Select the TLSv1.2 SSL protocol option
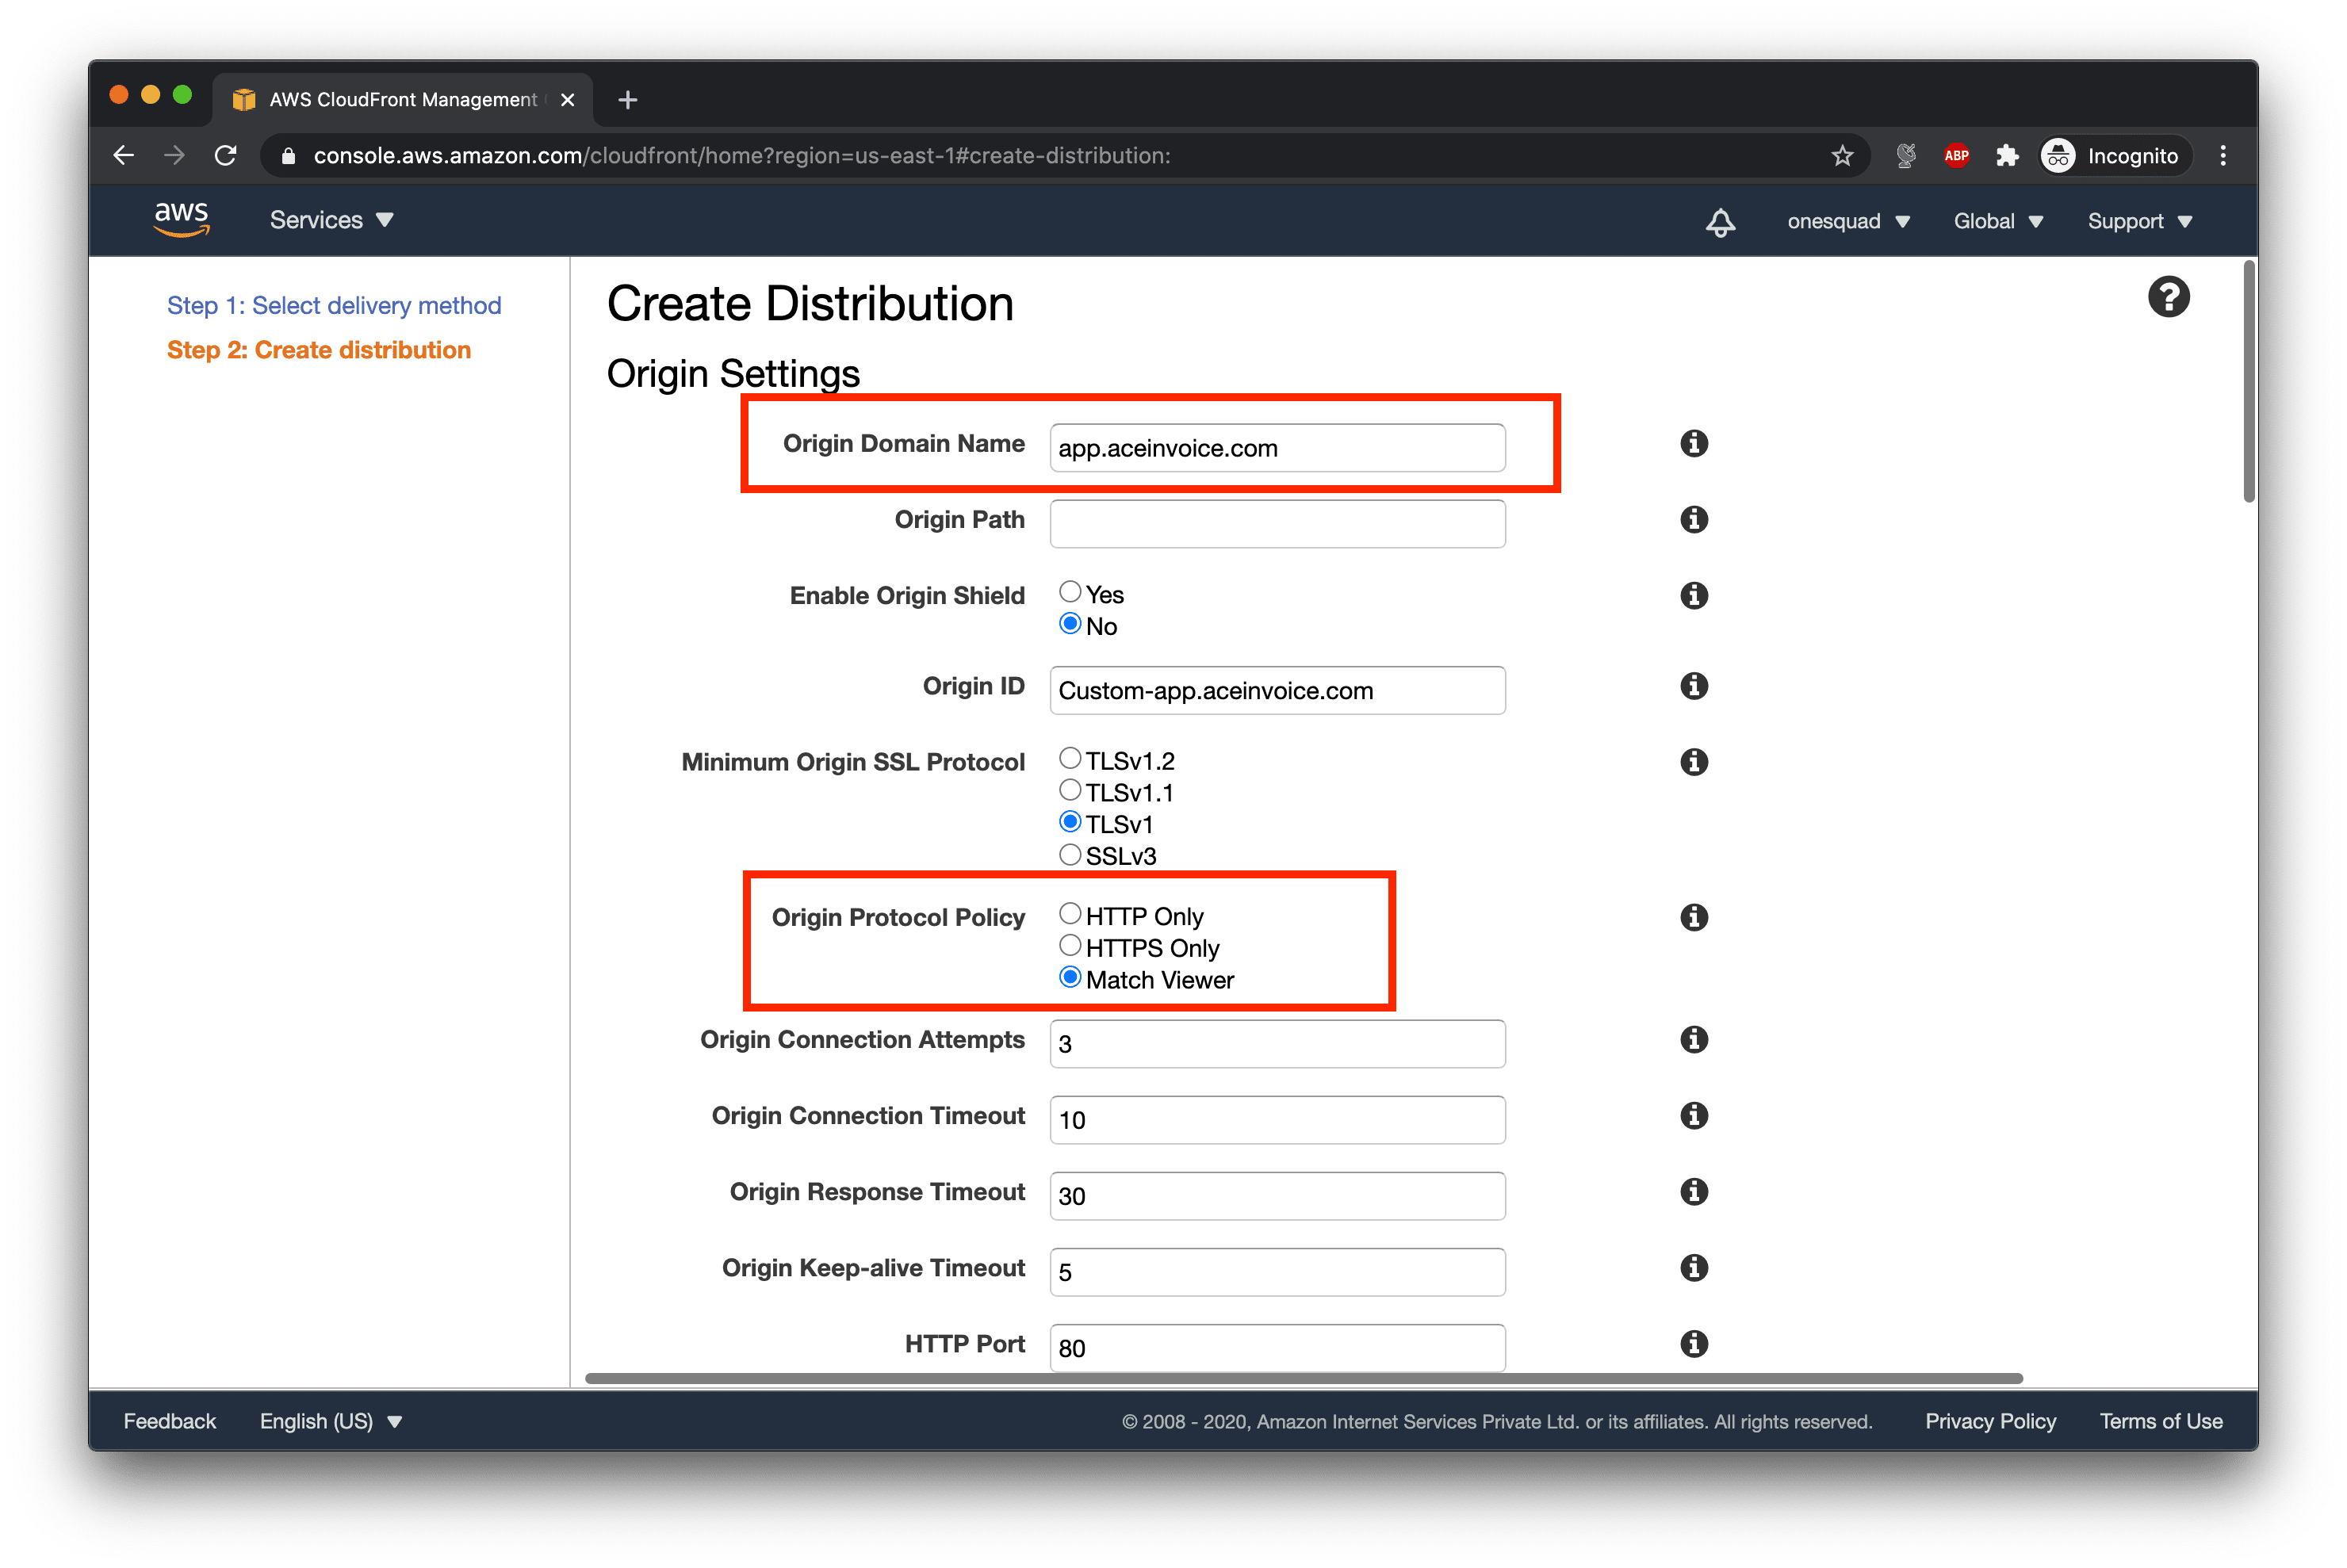 (x=1070, y=758)
